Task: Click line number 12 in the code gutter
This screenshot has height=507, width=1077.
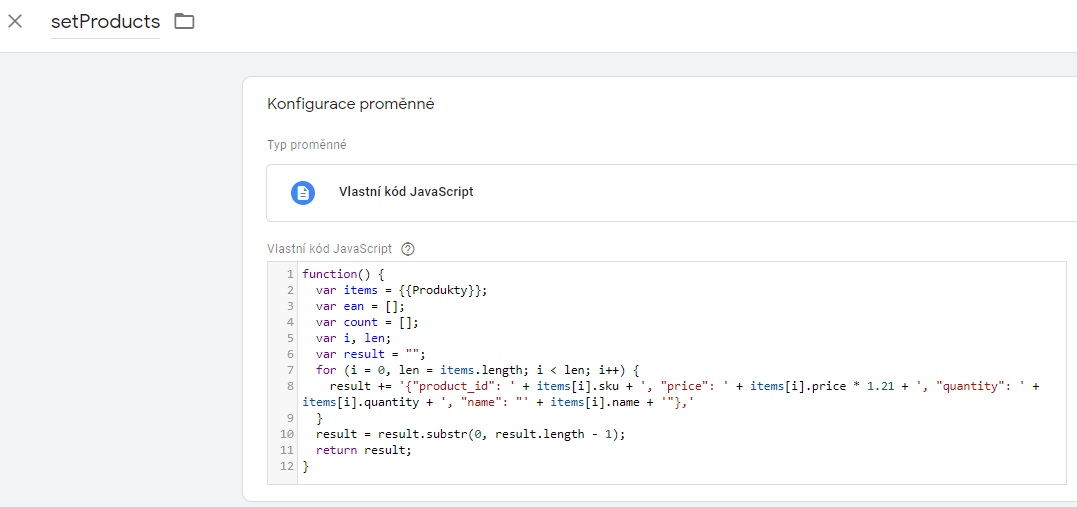Action: (288, 466)
